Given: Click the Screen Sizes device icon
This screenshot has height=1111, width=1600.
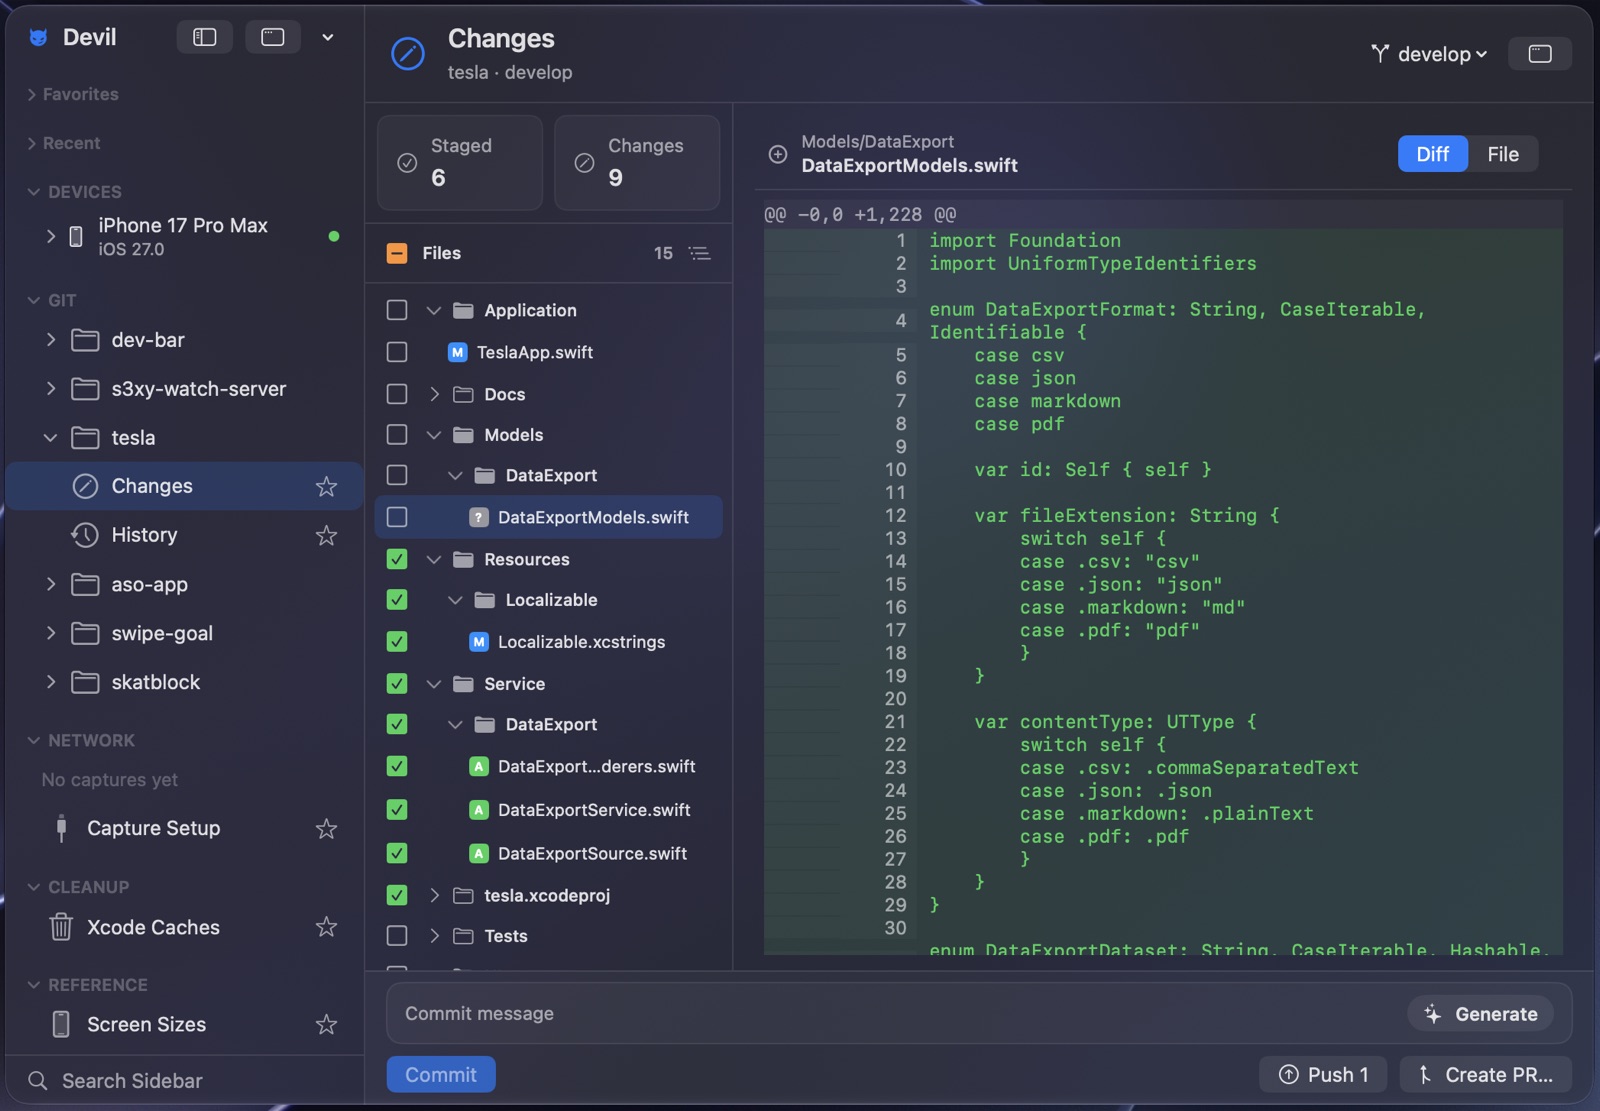Looking at the screenshot, I should click(x=61, y=1024).
